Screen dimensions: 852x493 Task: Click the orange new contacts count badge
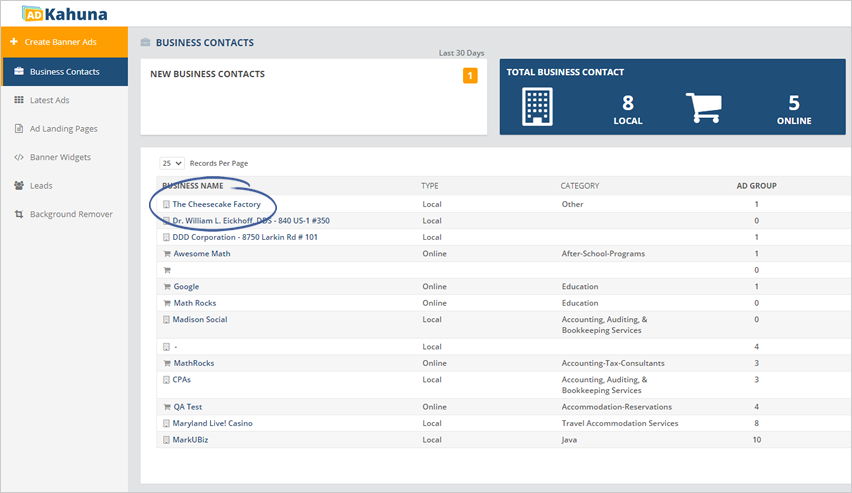pyautogui.click(x=470, y=76)
